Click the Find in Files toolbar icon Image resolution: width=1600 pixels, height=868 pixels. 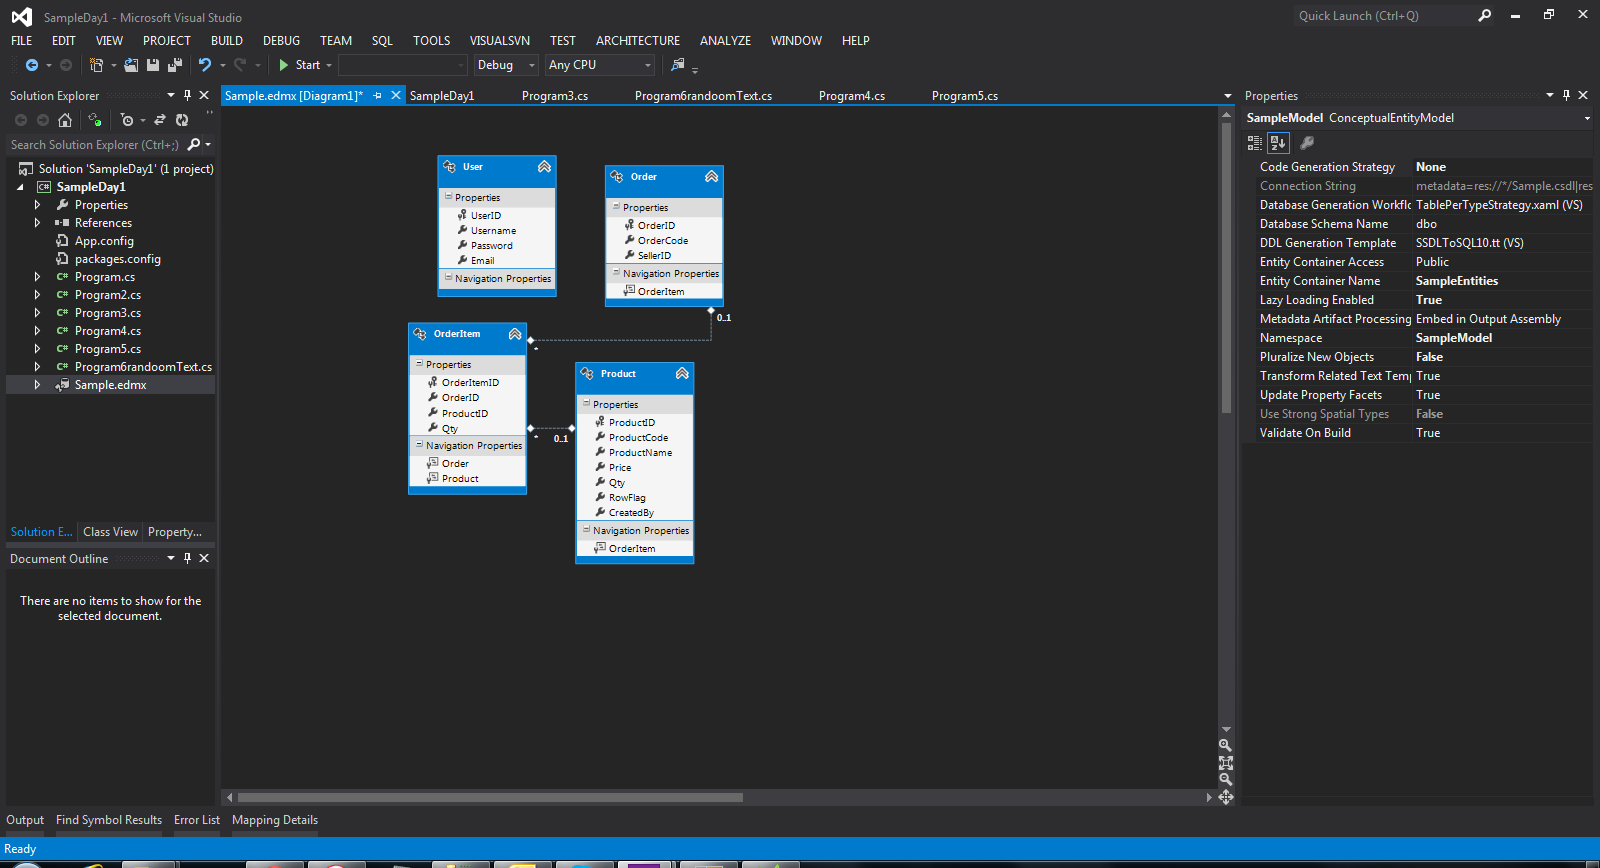coord(678,65)
